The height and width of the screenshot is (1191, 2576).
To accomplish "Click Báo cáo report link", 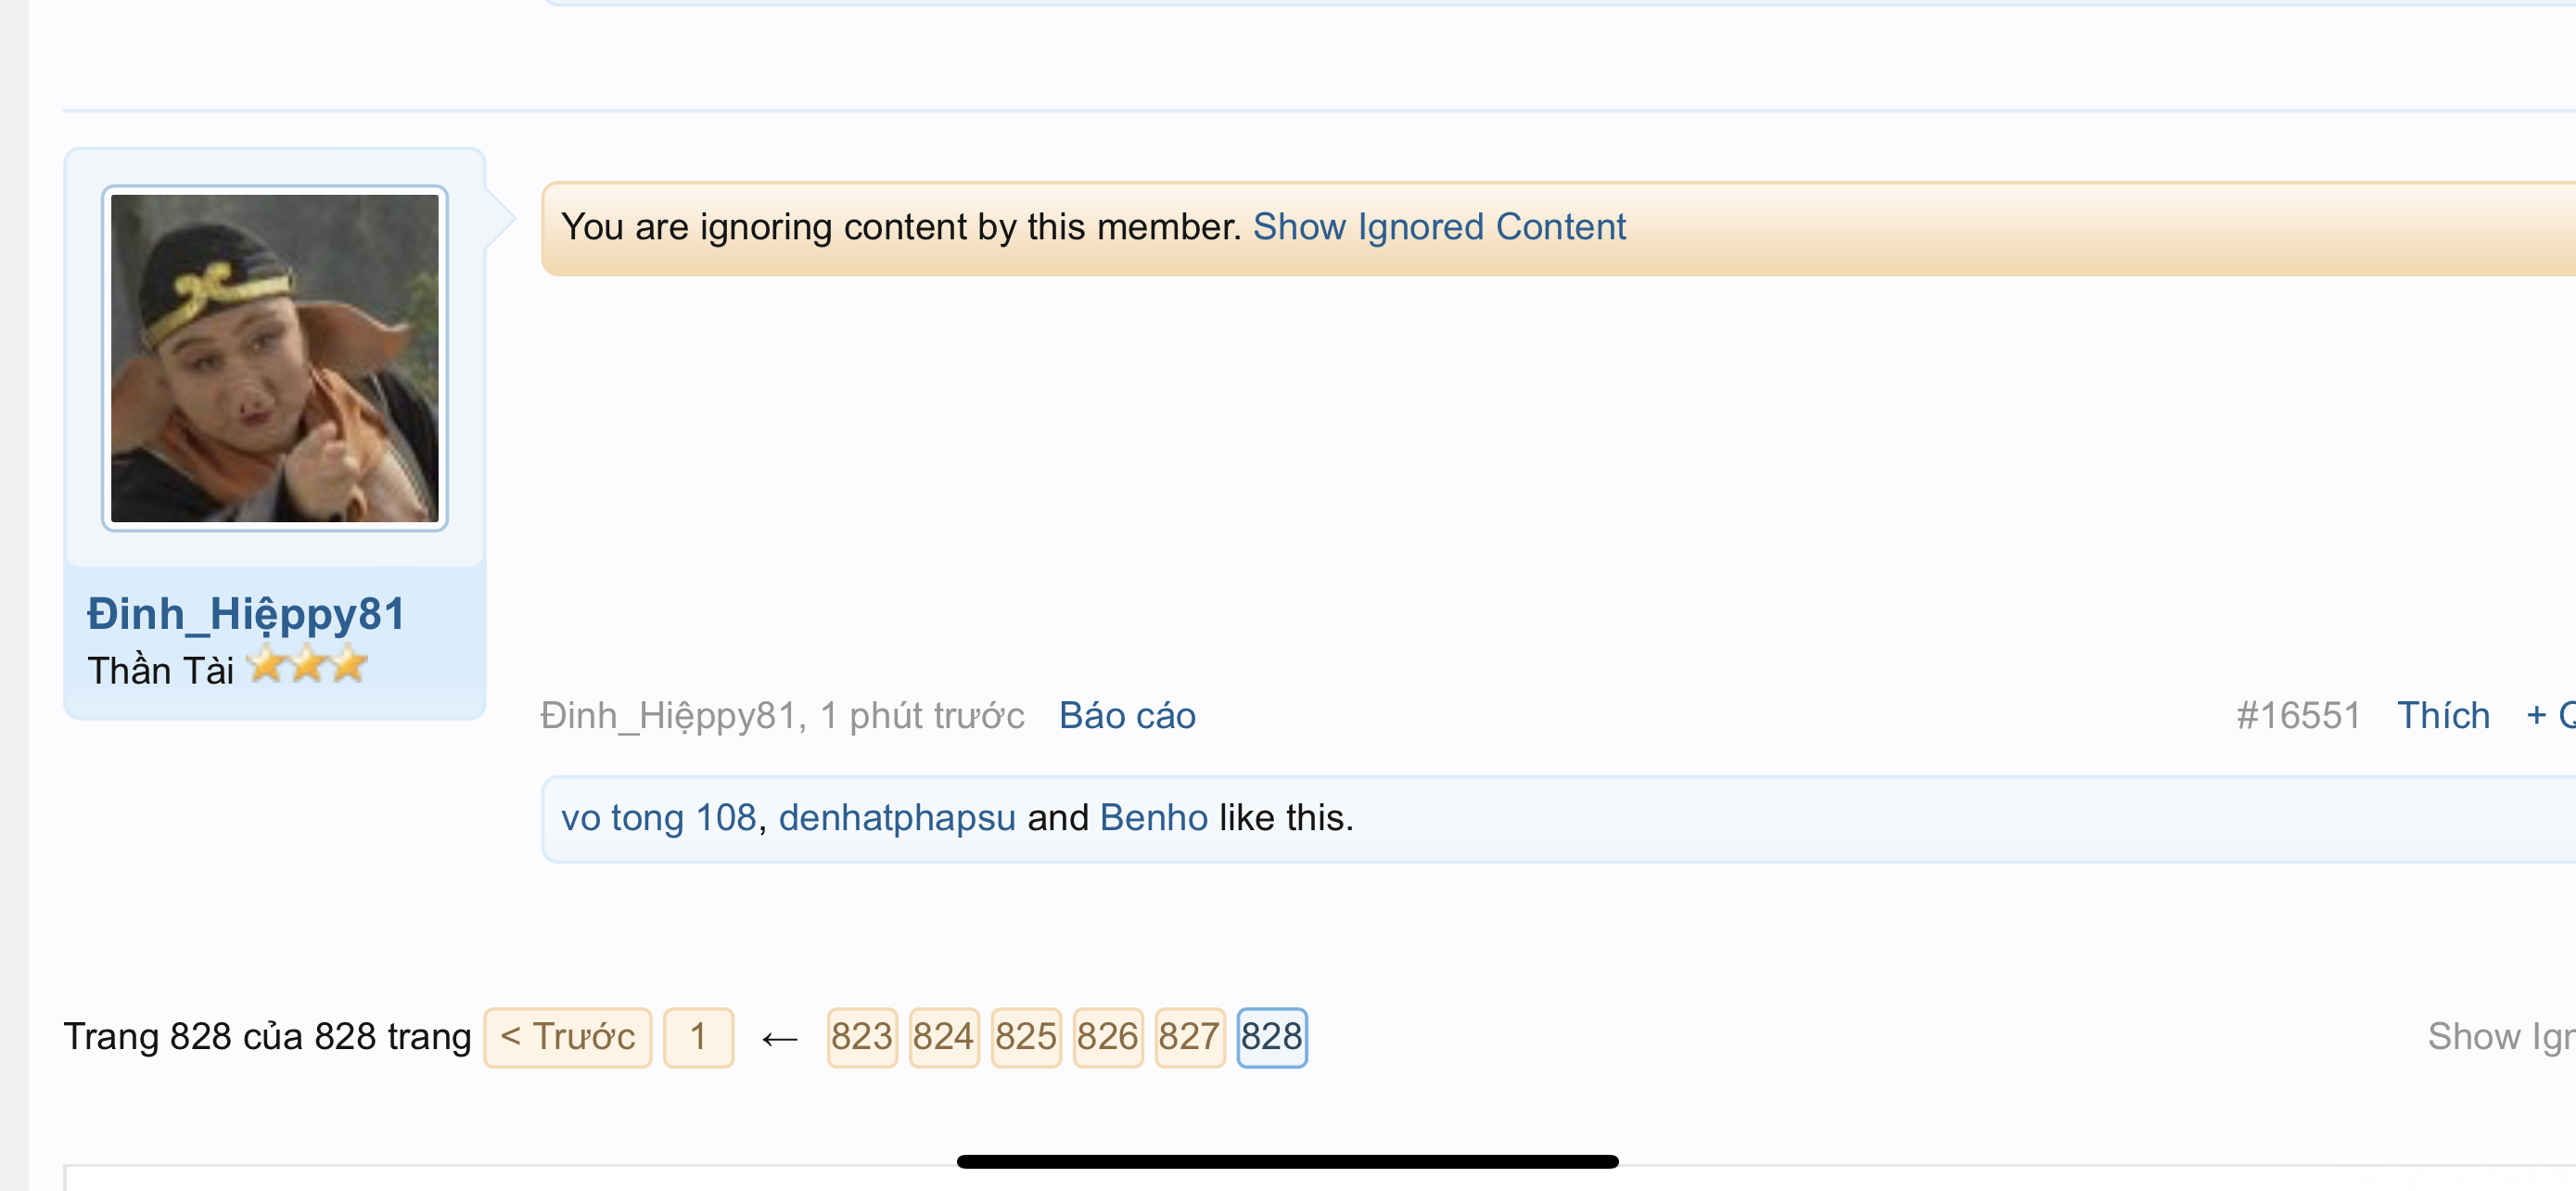I will (1127, 716).
